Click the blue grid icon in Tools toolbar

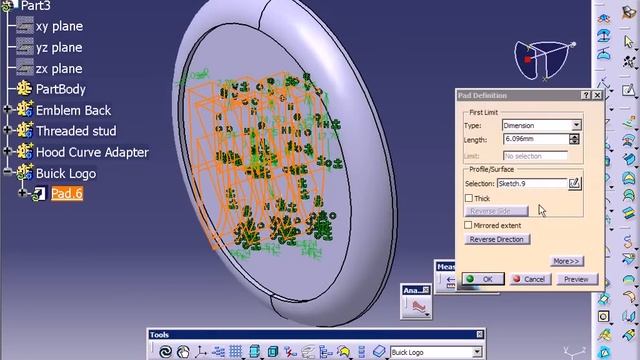tap(236, 351)
